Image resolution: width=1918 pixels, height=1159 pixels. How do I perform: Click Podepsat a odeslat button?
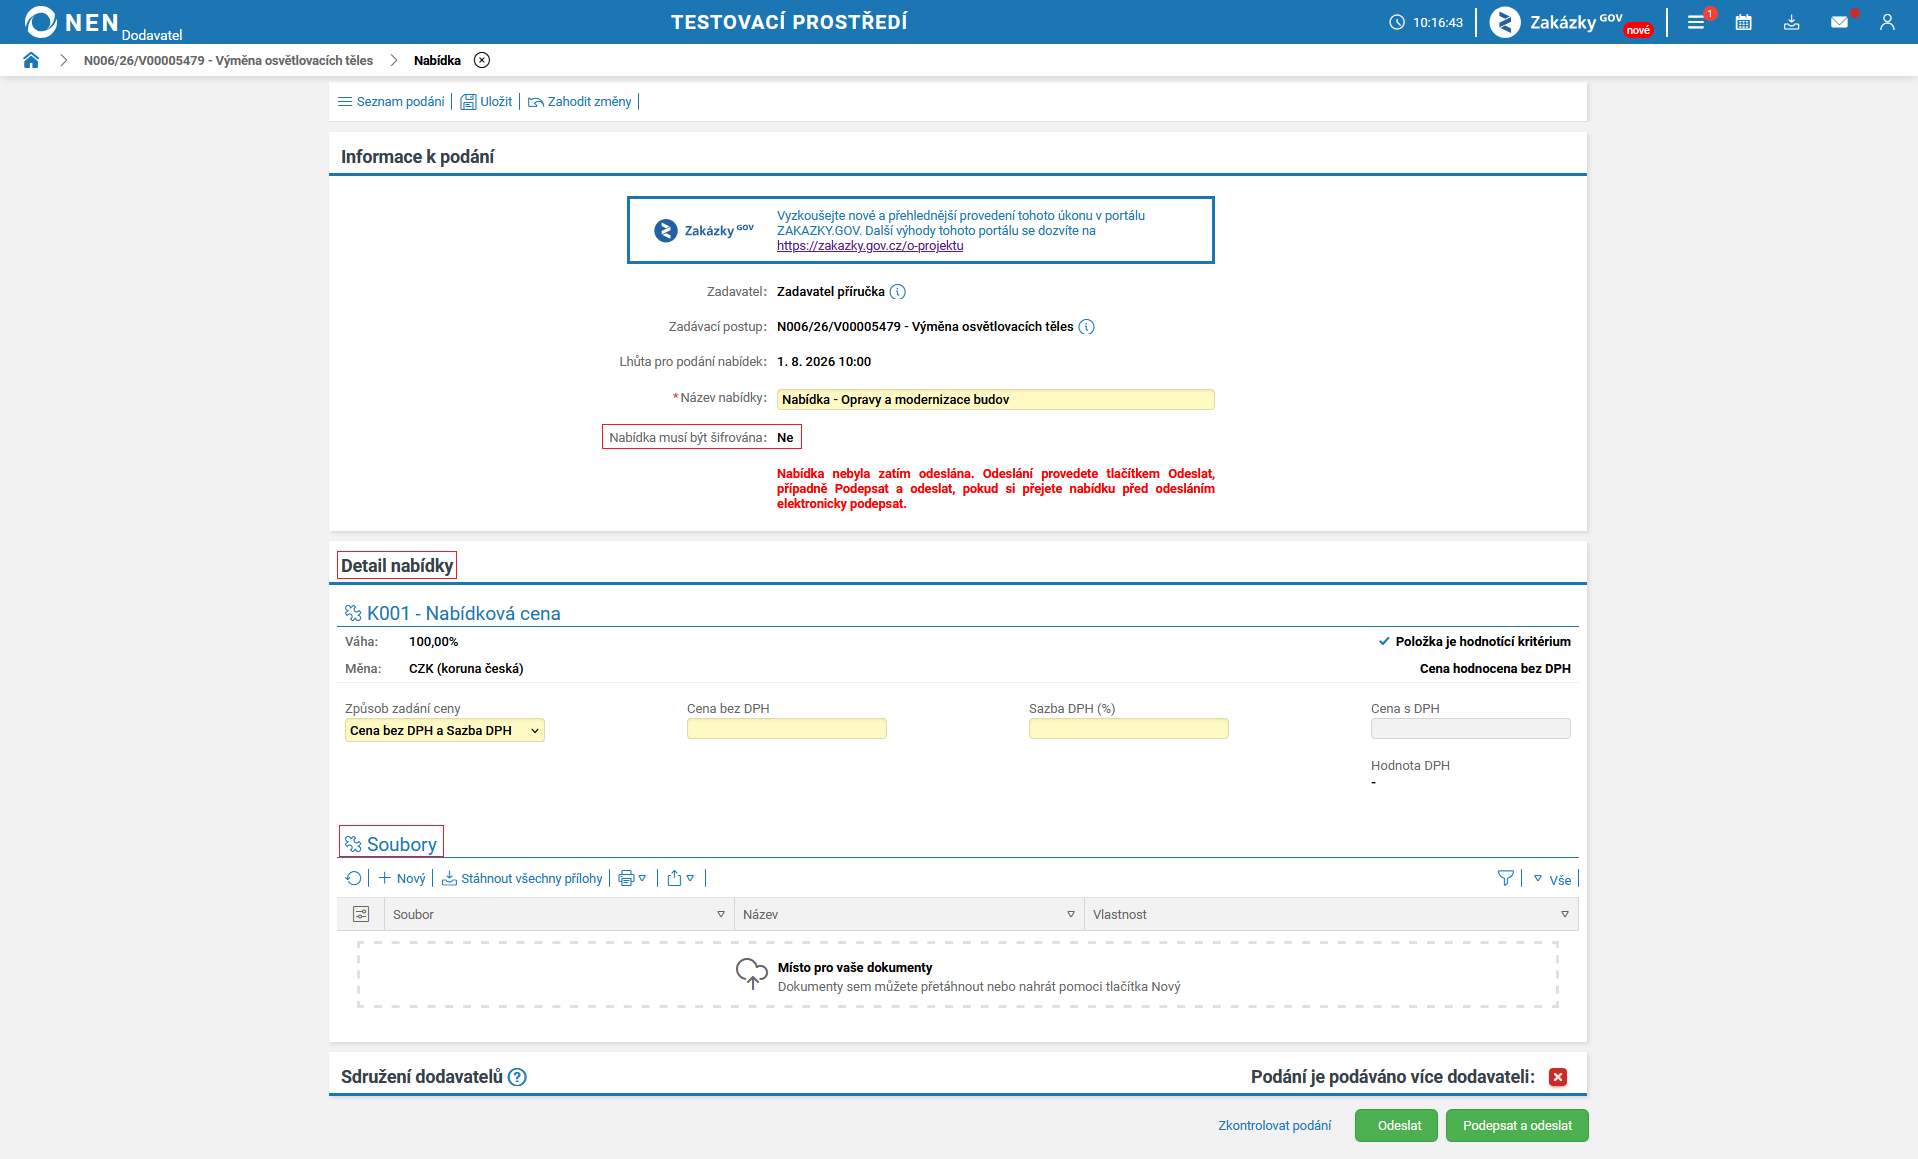[1517, 1126]
